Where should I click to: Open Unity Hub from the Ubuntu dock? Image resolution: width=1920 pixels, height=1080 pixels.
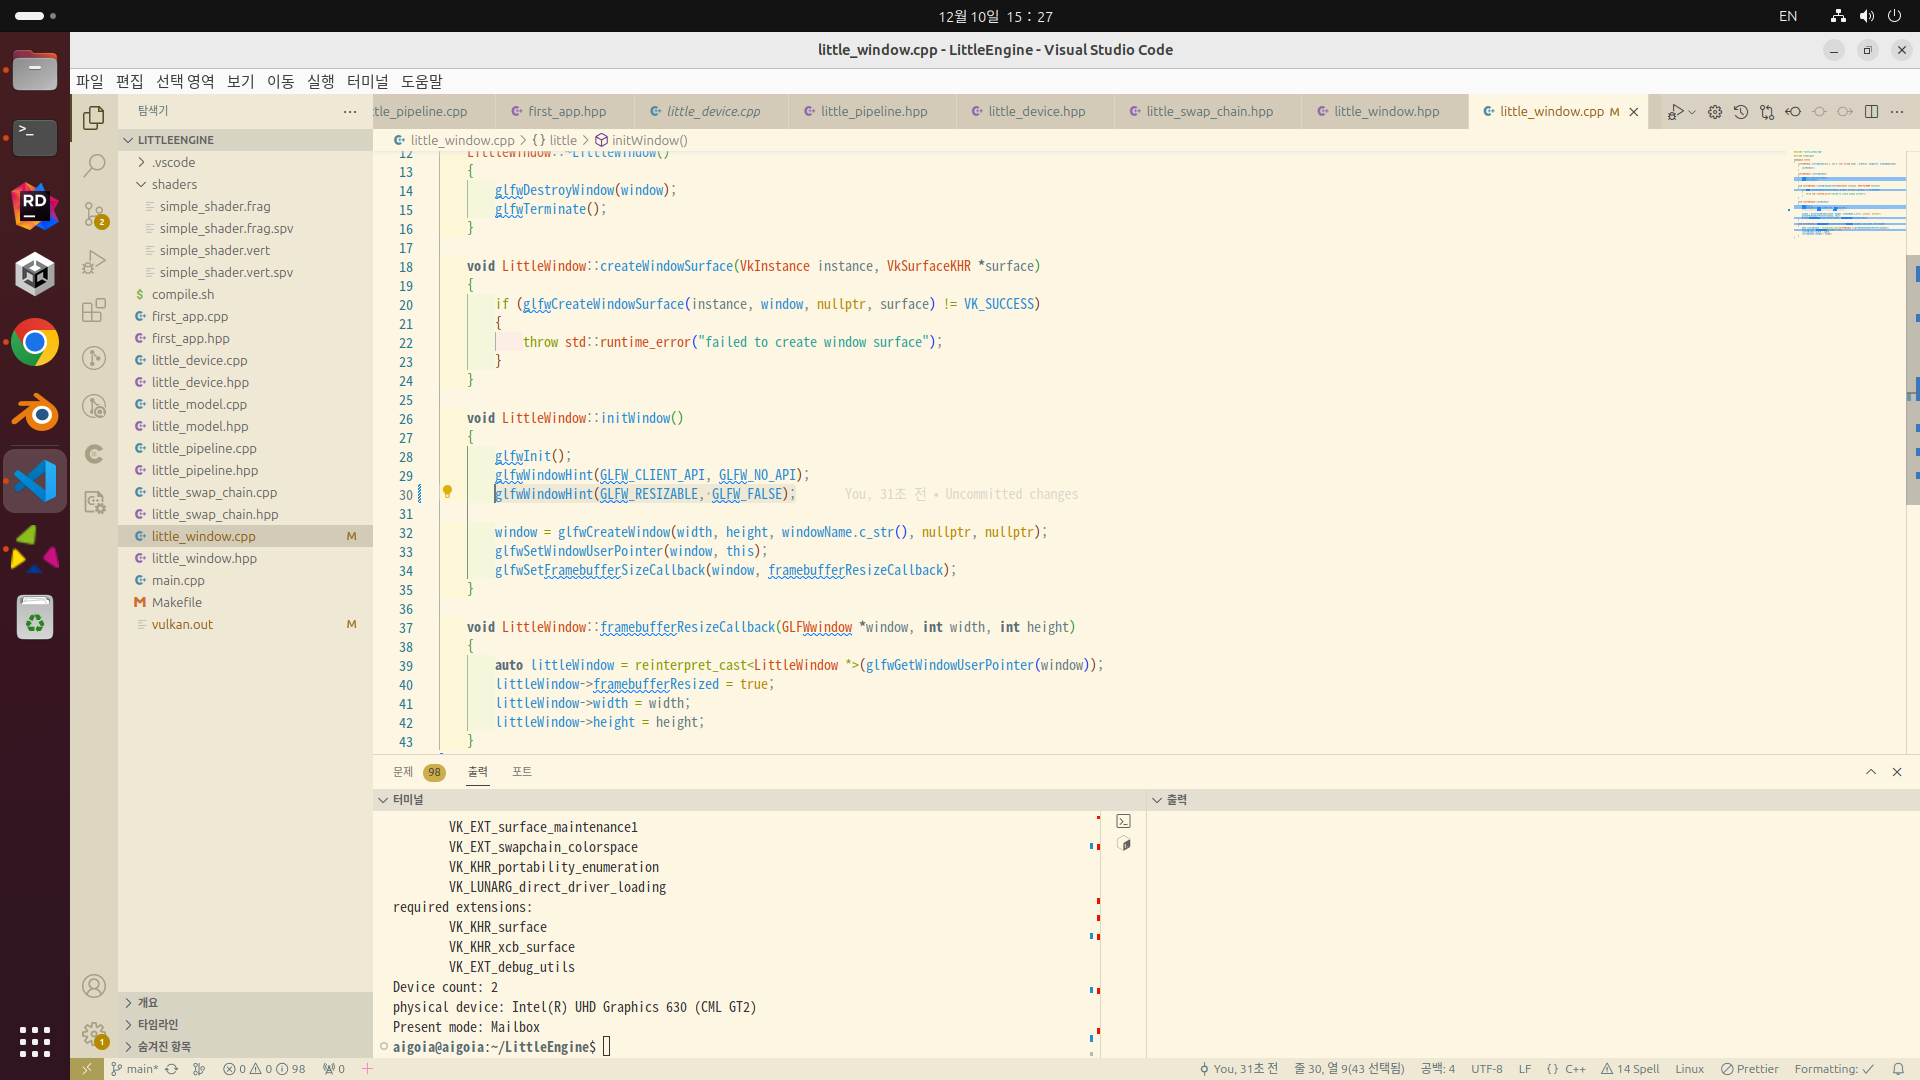click(35, 274)
